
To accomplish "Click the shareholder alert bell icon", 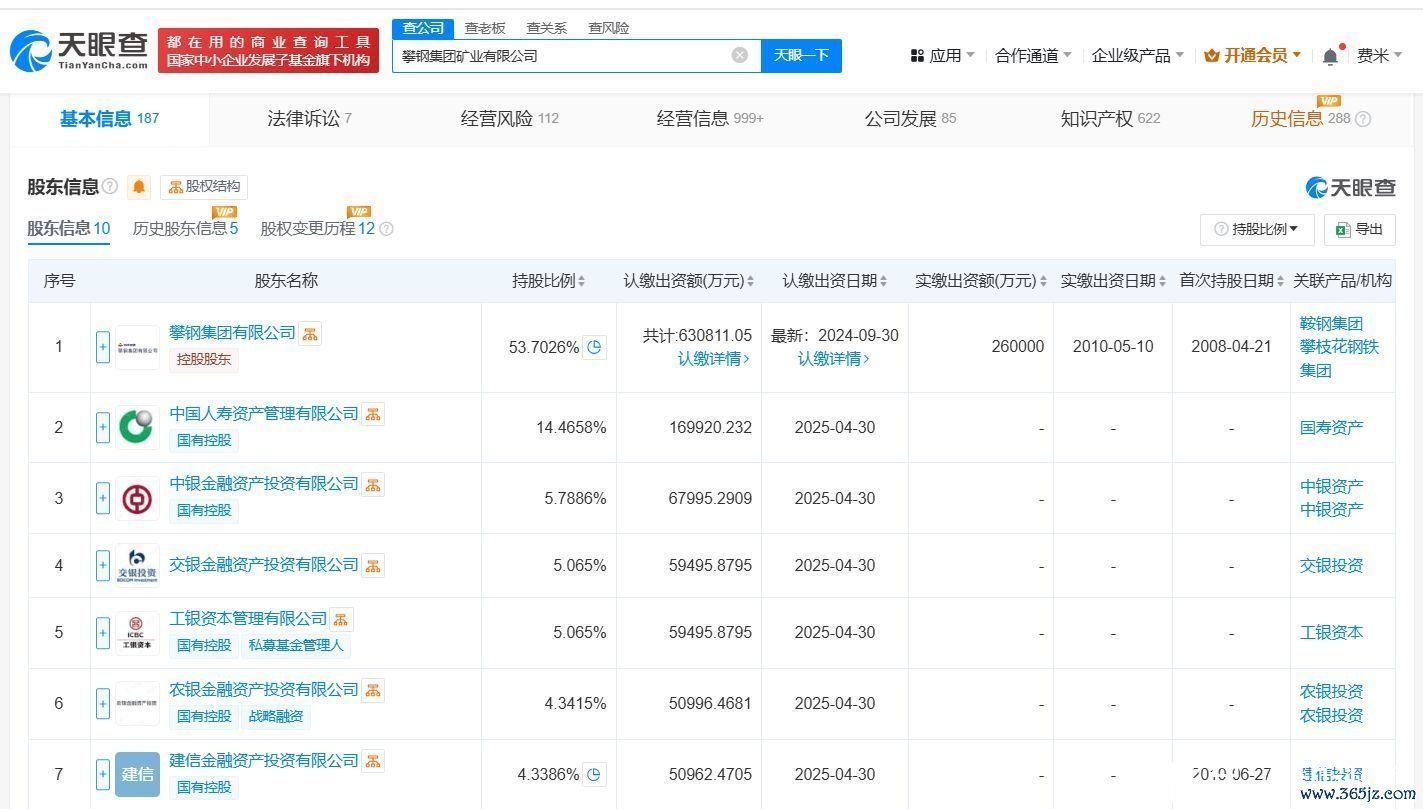I will coord(139,187).
